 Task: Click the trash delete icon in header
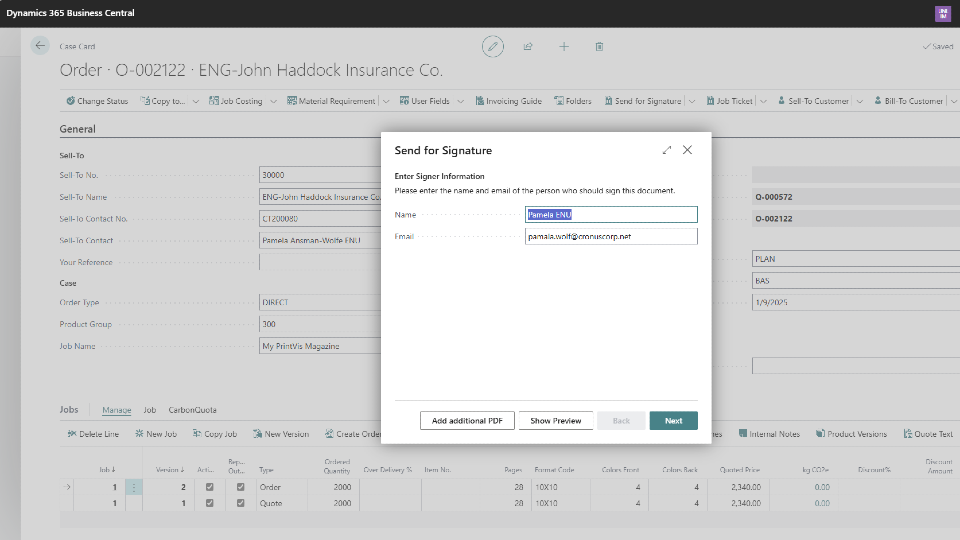click(x=599, y=46)
